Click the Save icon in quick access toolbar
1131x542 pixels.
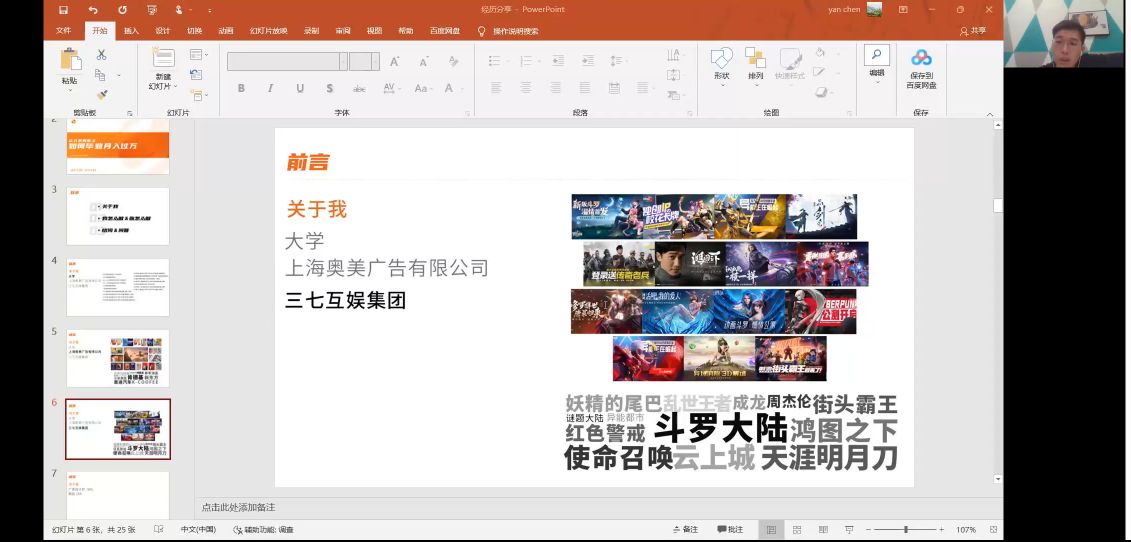tap(63, 10)
